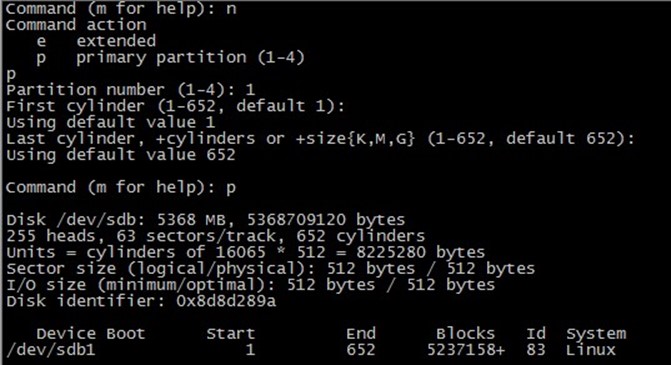
Task: Click the 'Using default value 652' line
Action: 121,155
